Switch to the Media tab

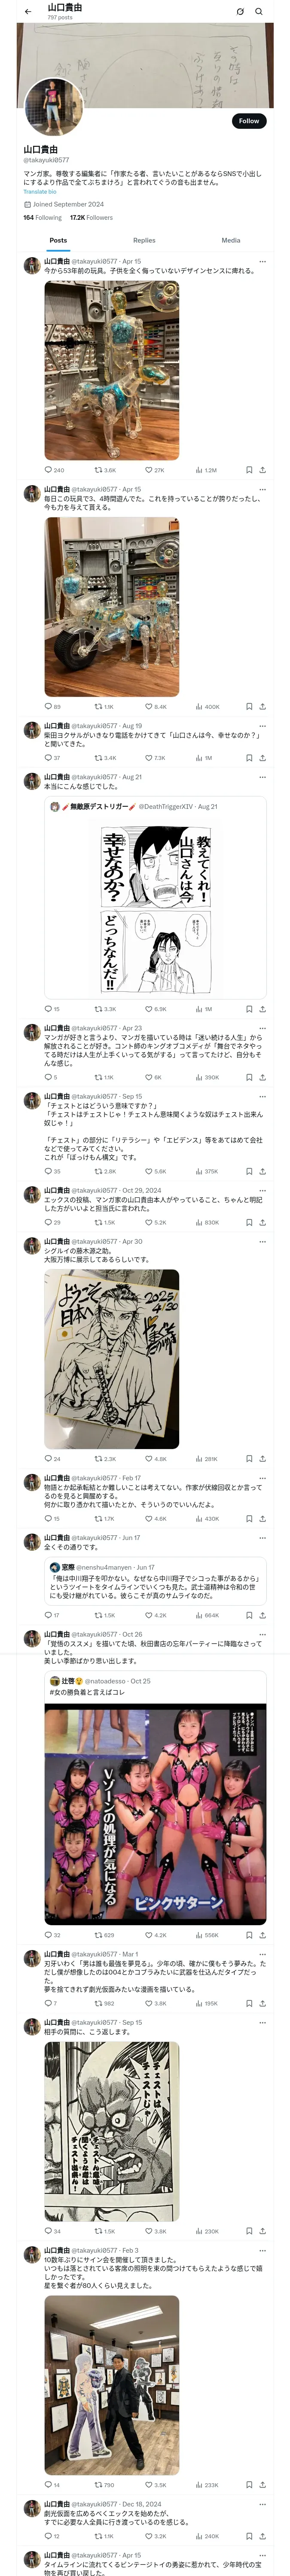click(x=230, y=240)
